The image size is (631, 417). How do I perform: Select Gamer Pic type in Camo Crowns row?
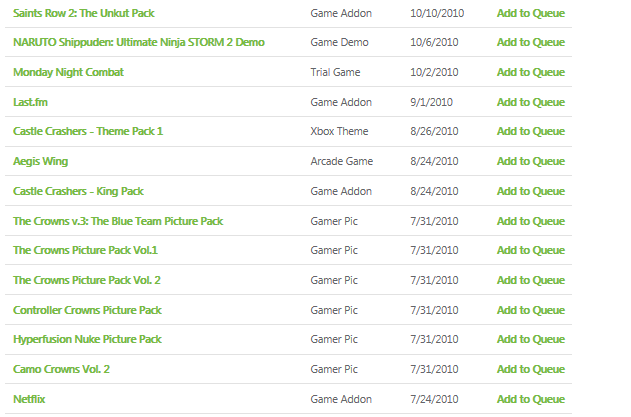(334, 369)
